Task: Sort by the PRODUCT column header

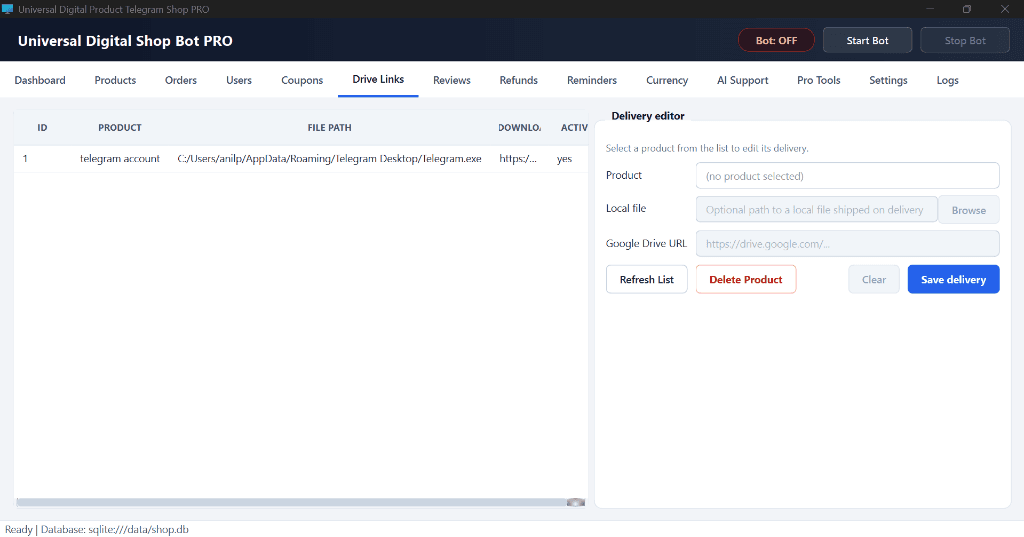Action: (120, 128)
